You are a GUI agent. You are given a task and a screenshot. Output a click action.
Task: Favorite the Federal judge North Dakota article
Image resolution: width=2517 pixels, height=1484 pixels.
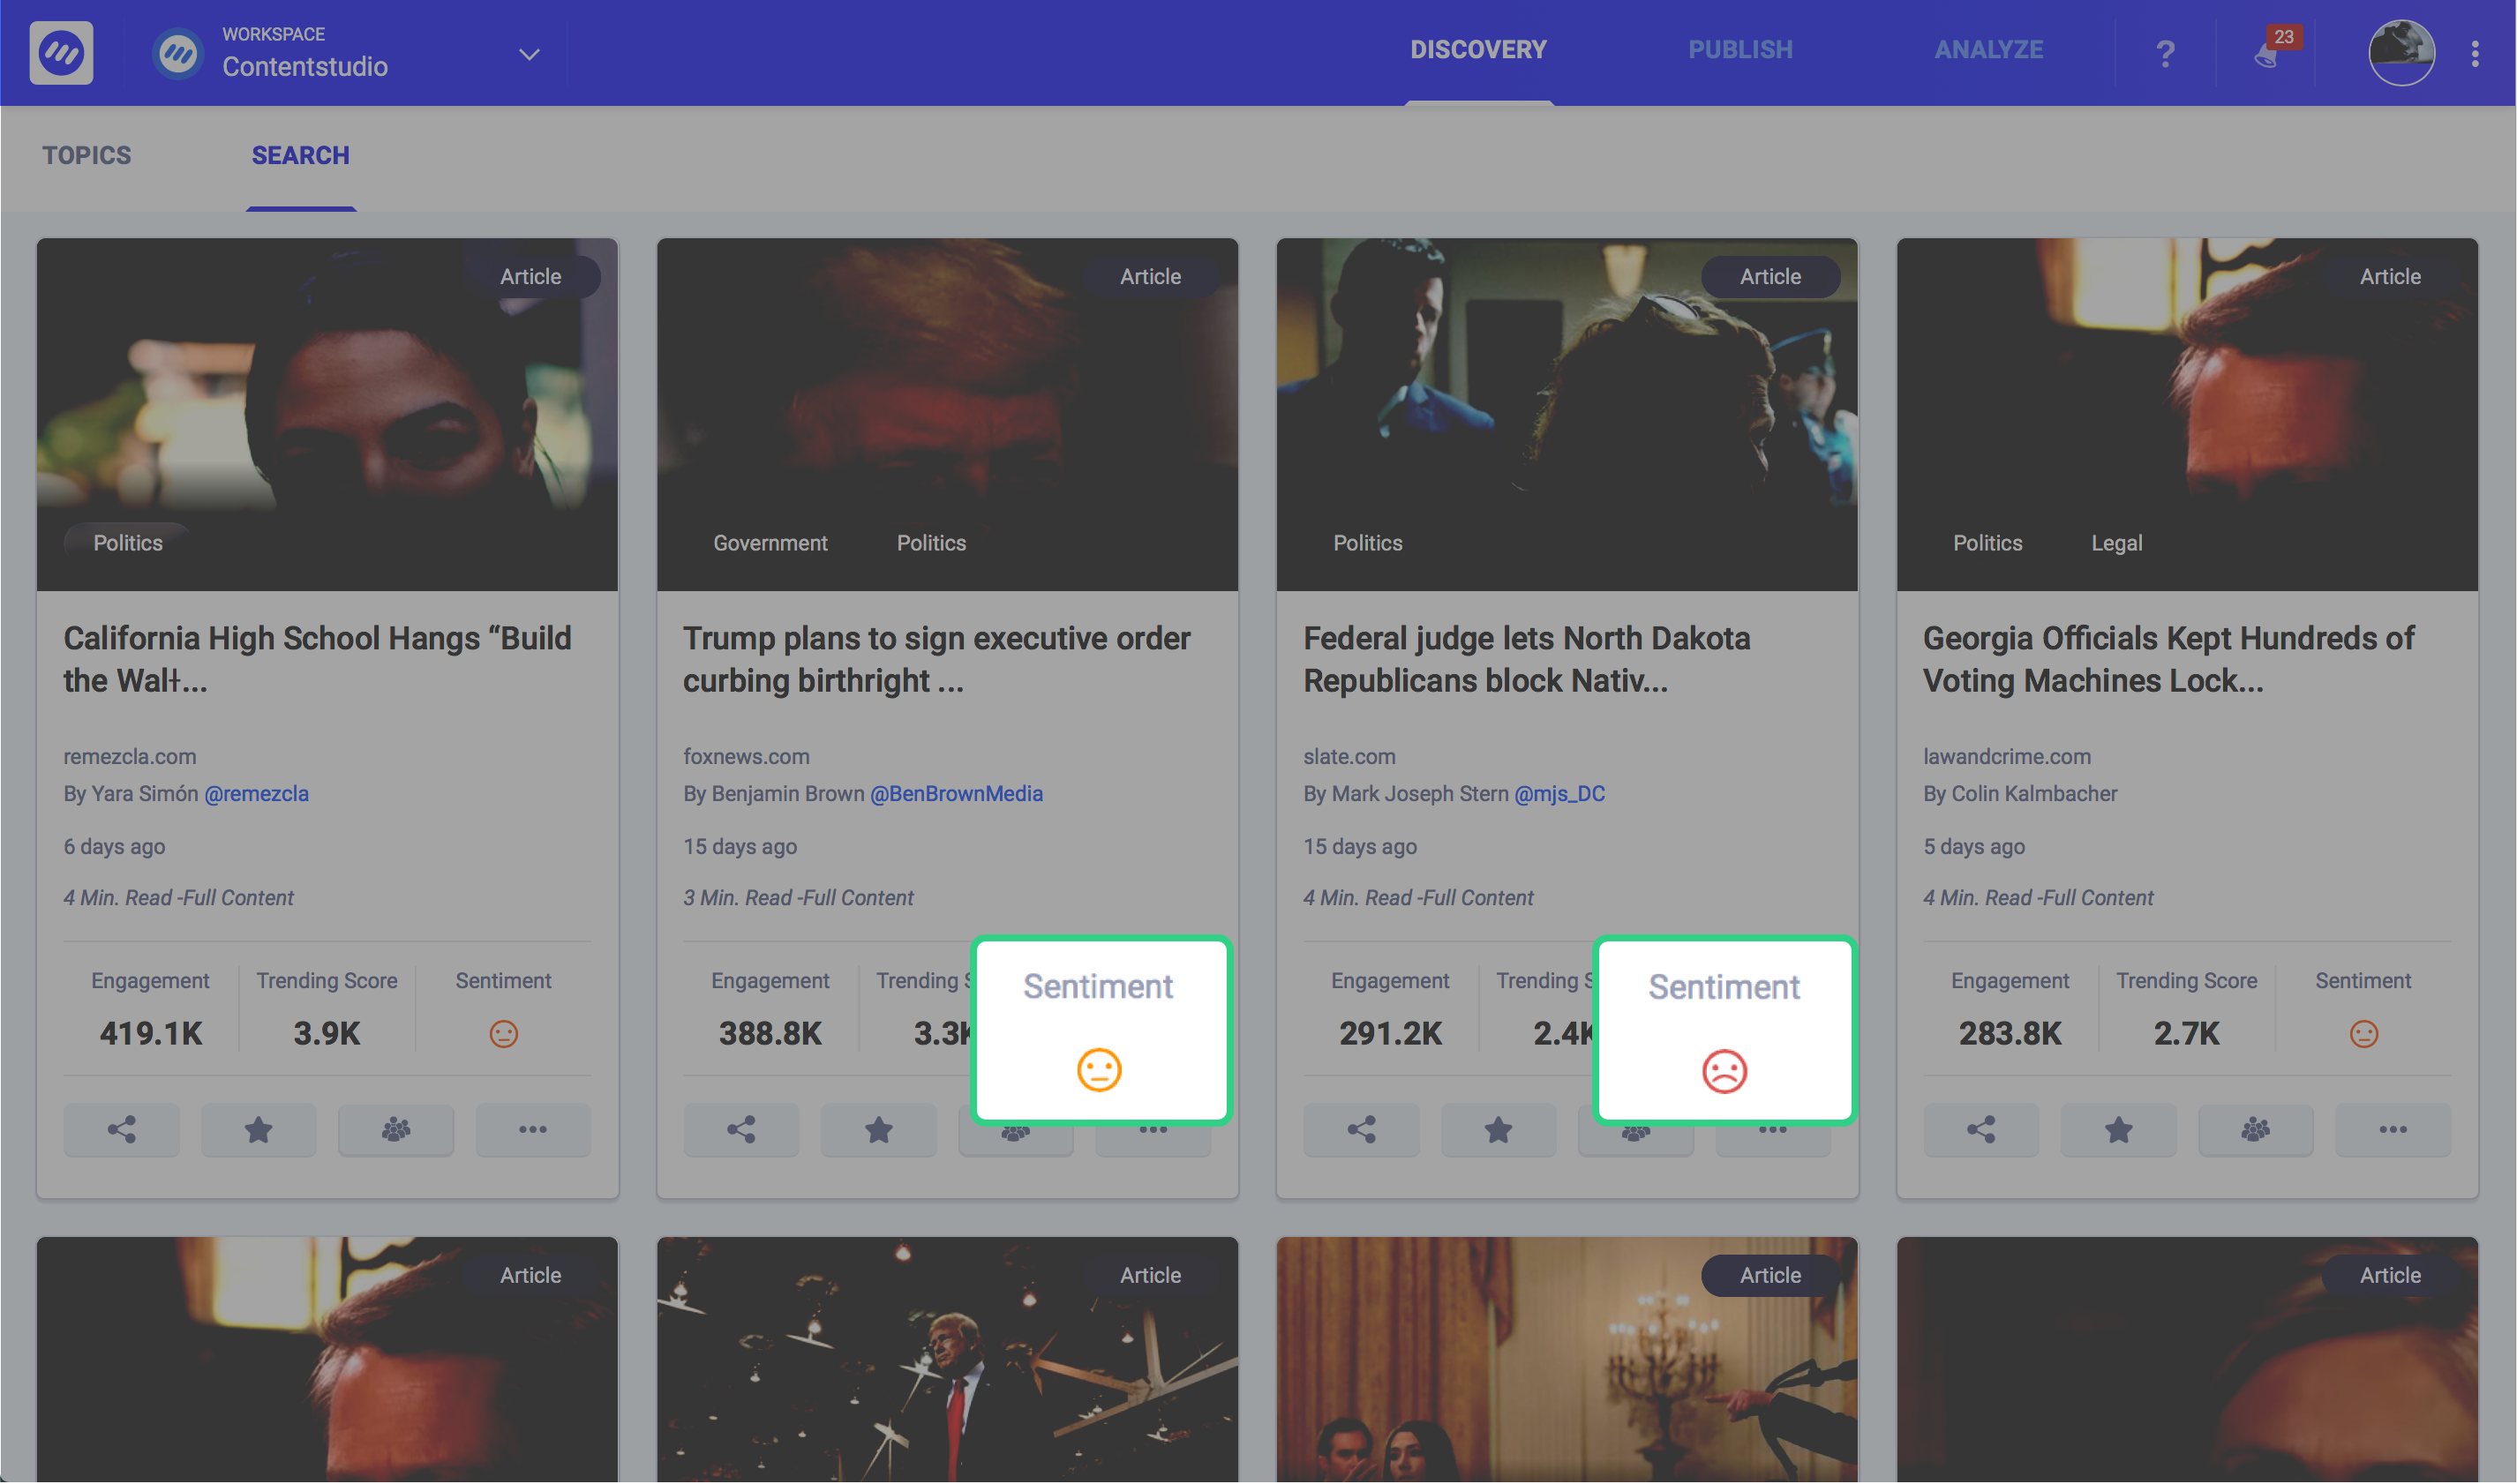[x=1498, y=1130]
